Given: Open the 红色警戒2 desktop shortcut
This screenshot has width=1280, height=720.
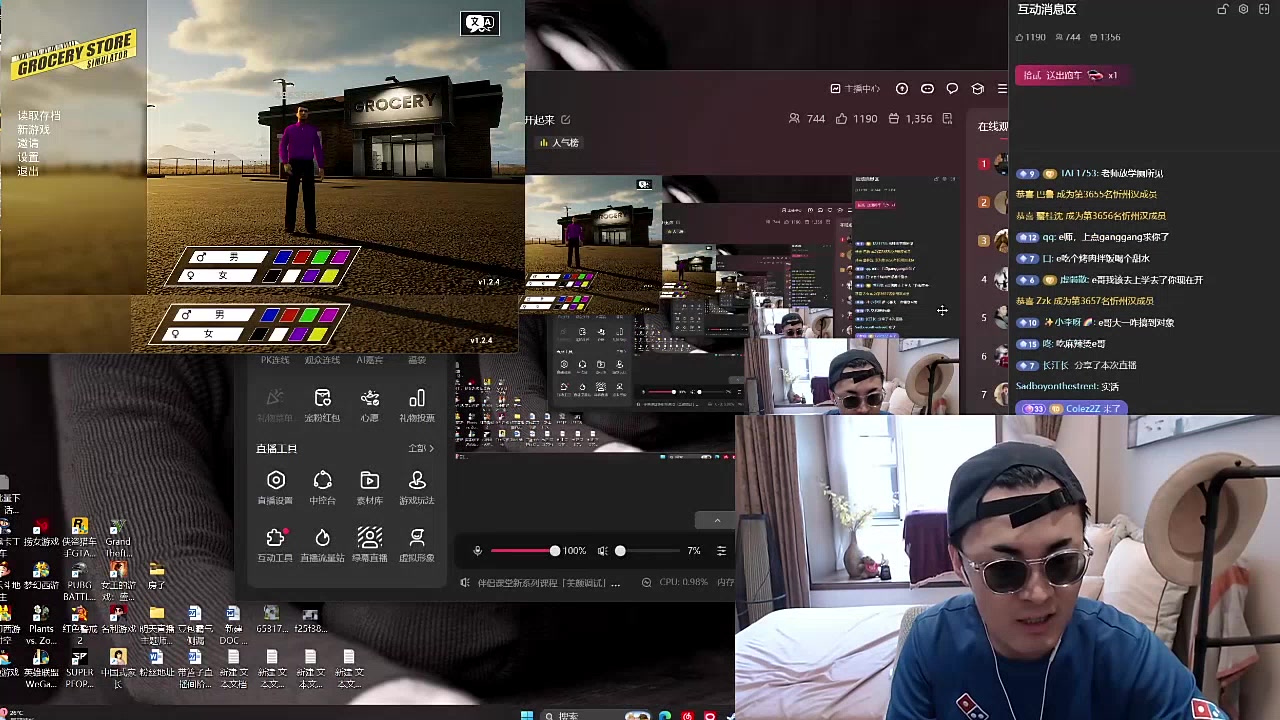Looking at the screenshot, I should point(79,625).
